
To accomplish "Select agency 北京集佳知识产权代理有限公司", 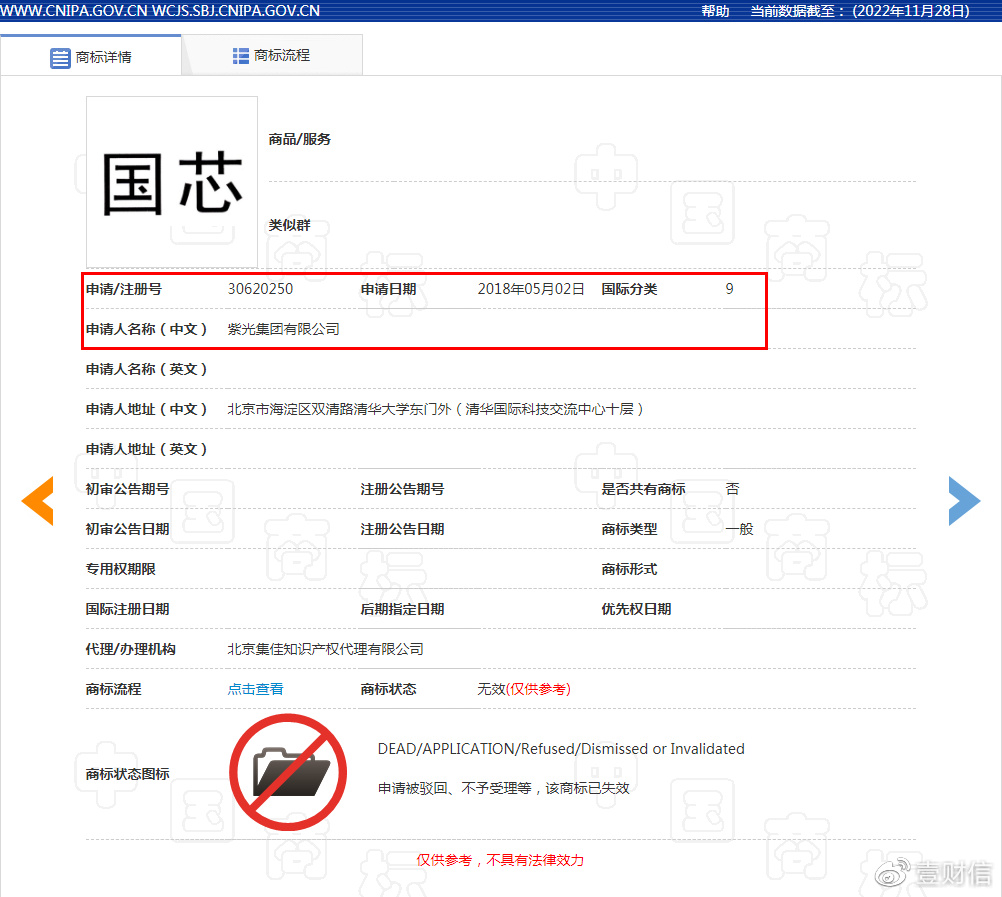I will tap(325, 649).
